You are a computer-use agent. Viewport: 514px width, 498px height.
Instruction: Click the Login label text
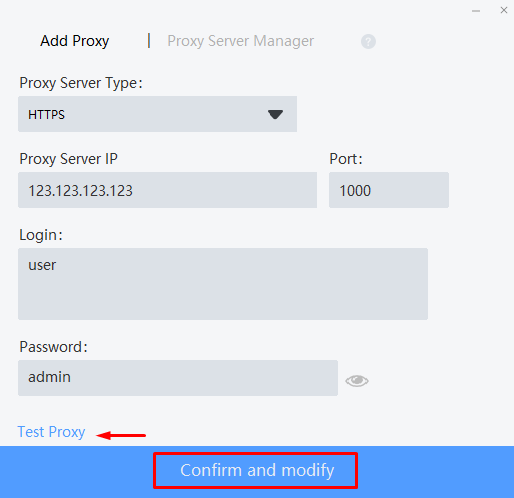pyautogui.click(x=41, y=235)
